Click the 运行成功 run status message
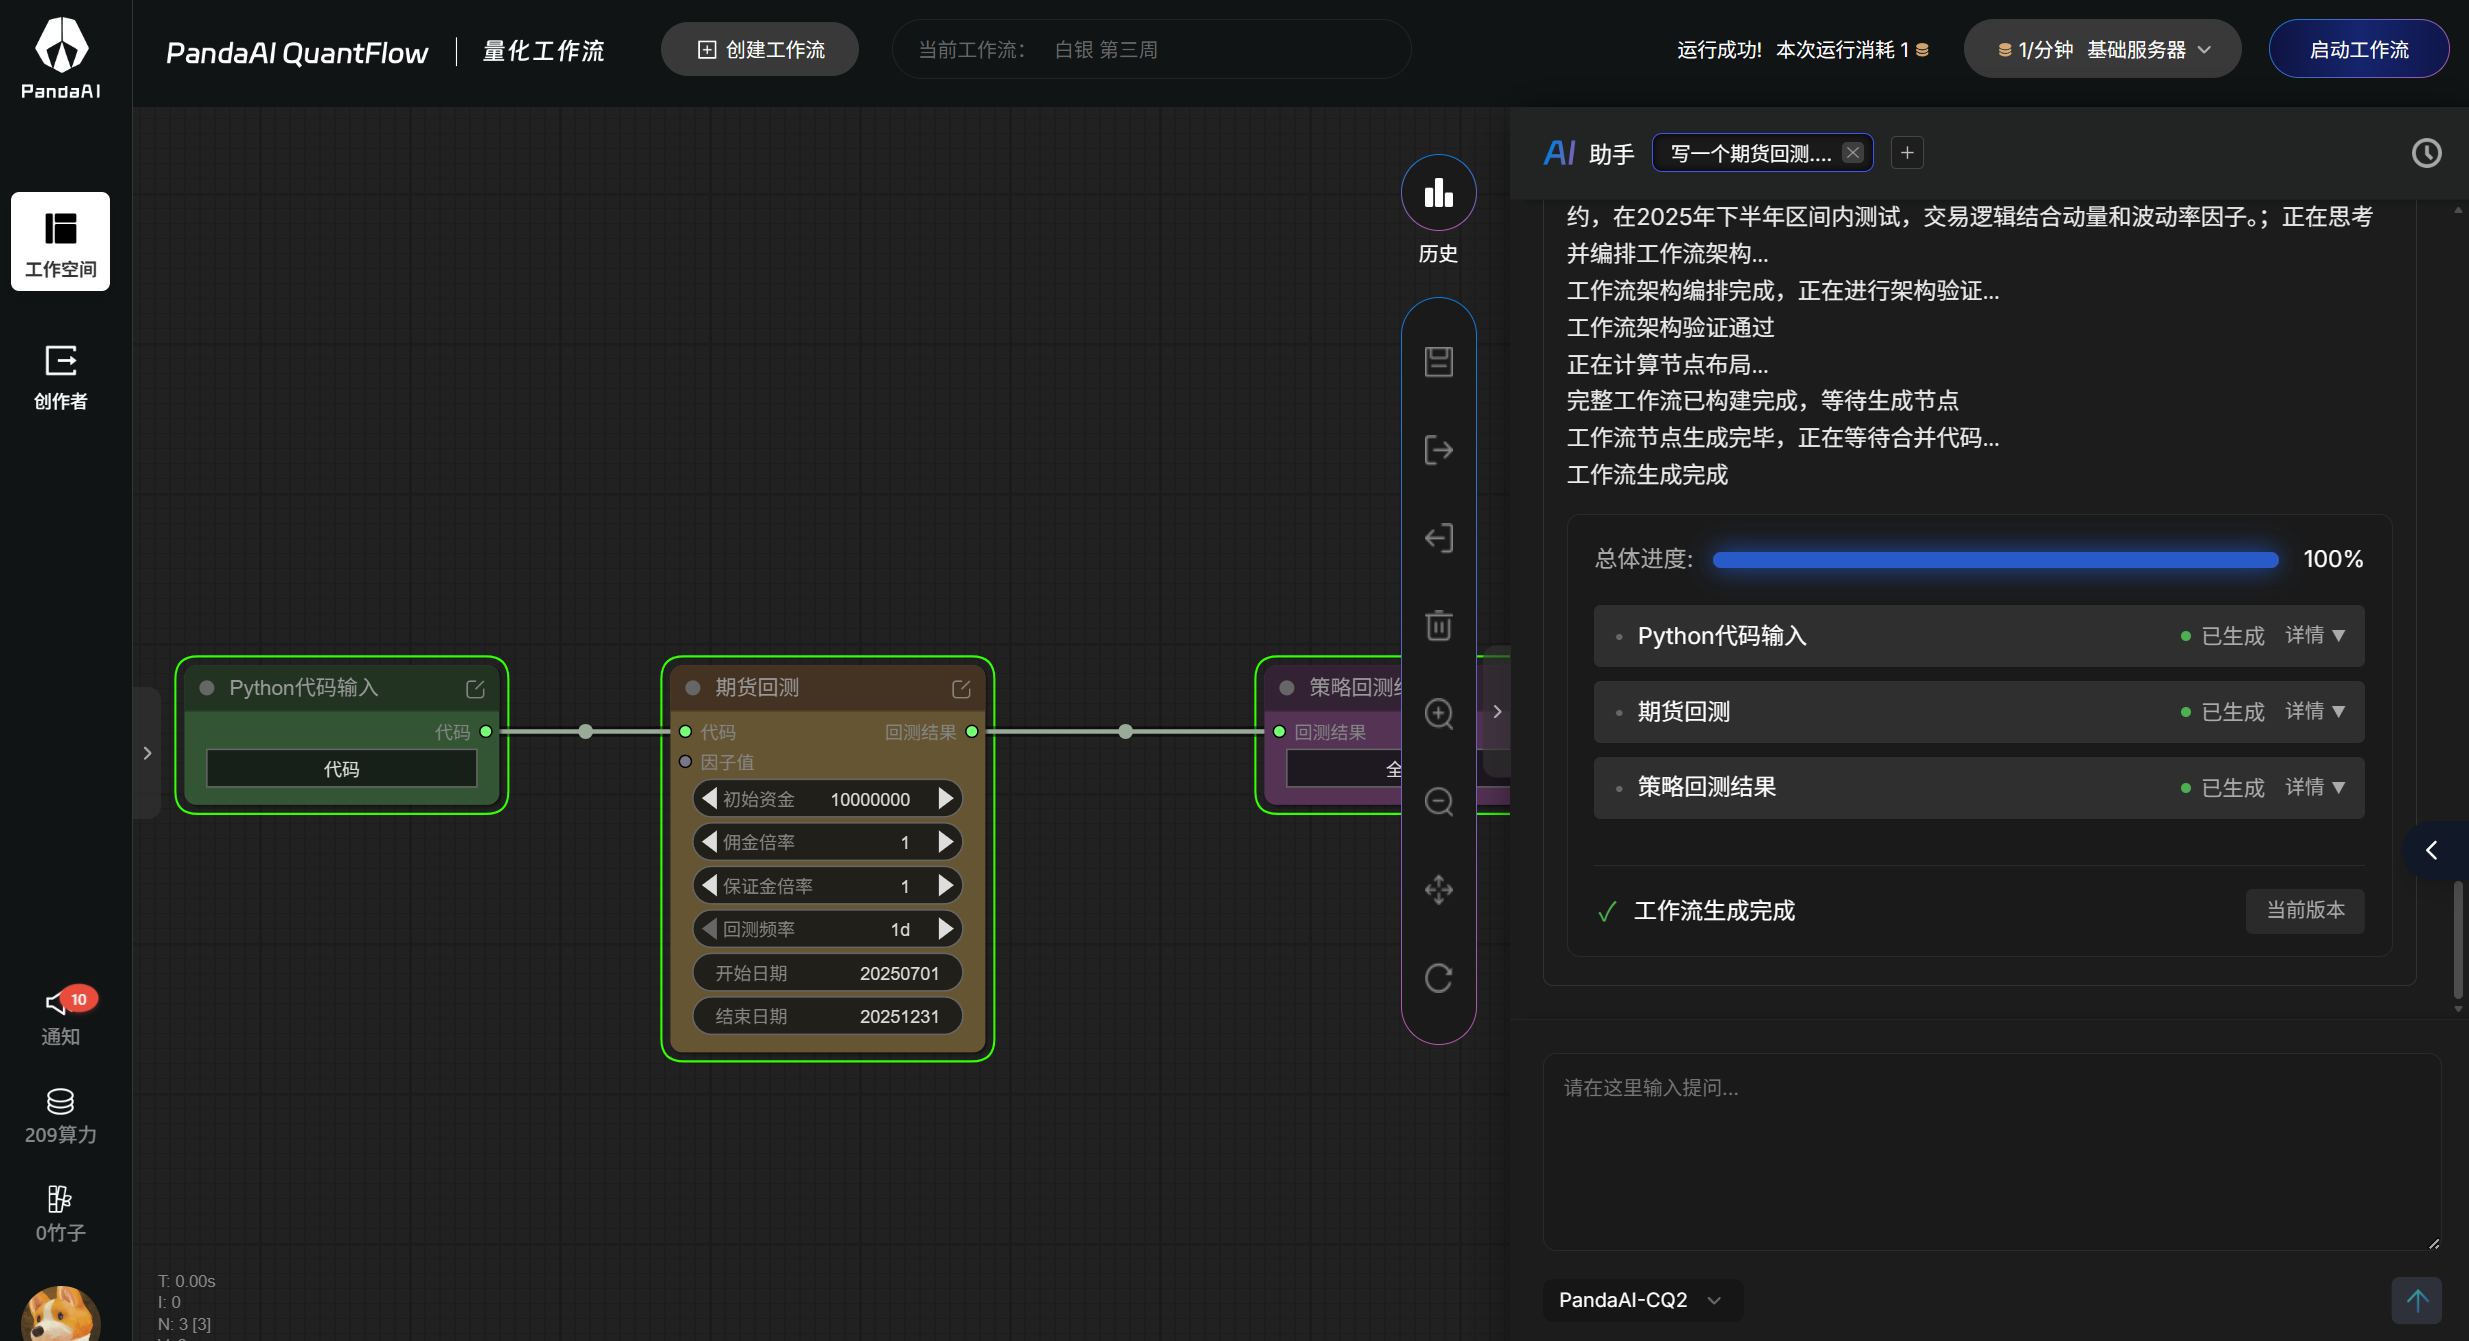The width and height of the screenshot is (2469, 1341). 1802,50
